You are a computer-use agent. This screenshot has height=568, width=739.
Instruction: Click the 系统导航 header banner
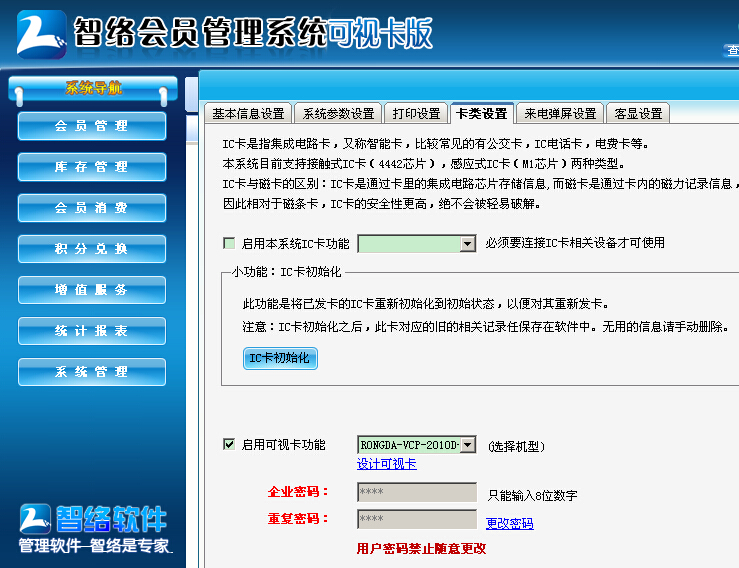click(93, 88)
